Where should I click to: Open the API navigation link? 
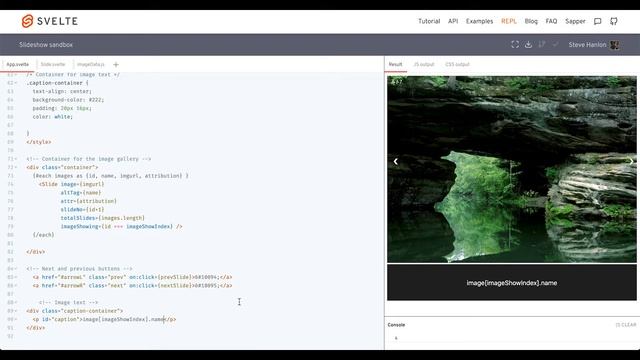[453, 21]
